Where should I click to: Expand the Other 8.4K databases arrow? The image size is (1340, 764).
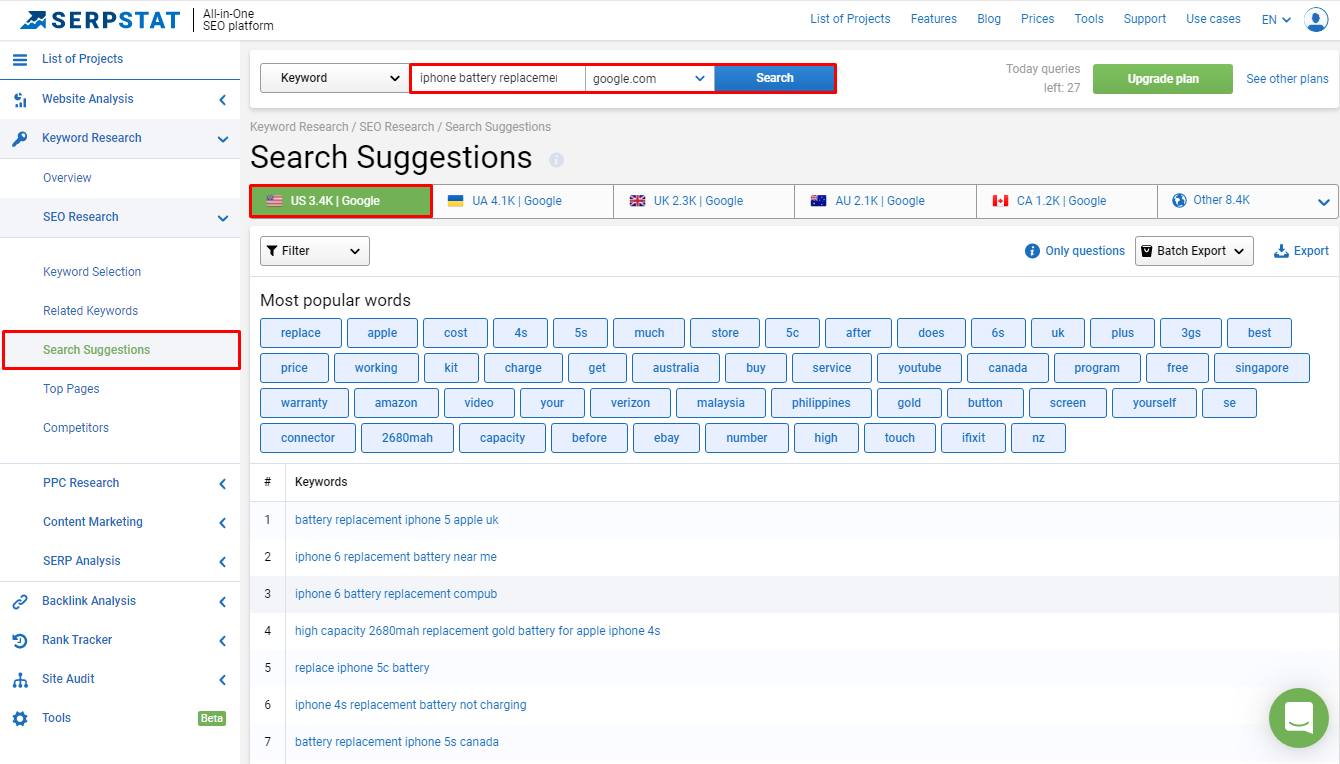(x=1325, y=202)
